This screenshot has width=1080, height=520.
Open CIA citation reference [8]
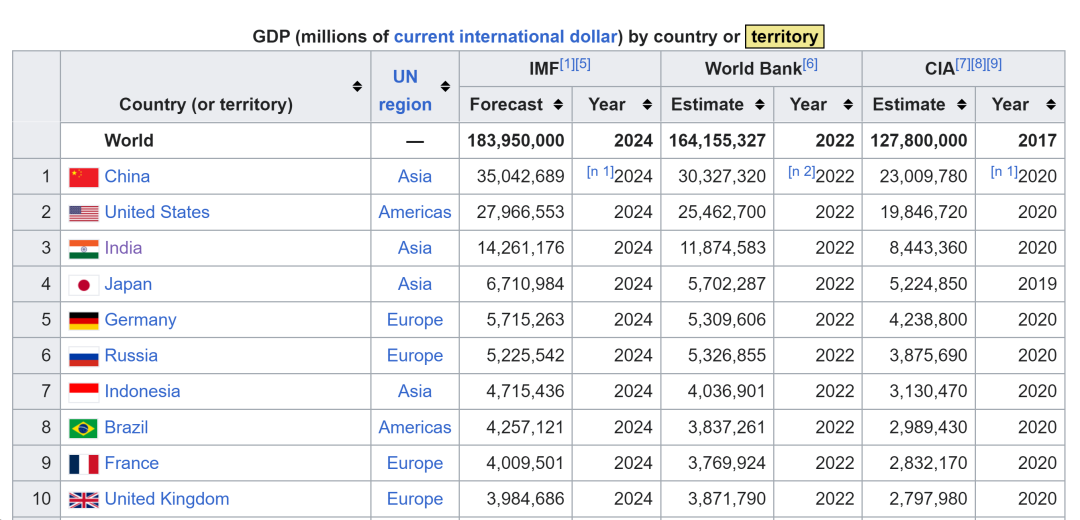click(x=978, y=64)
